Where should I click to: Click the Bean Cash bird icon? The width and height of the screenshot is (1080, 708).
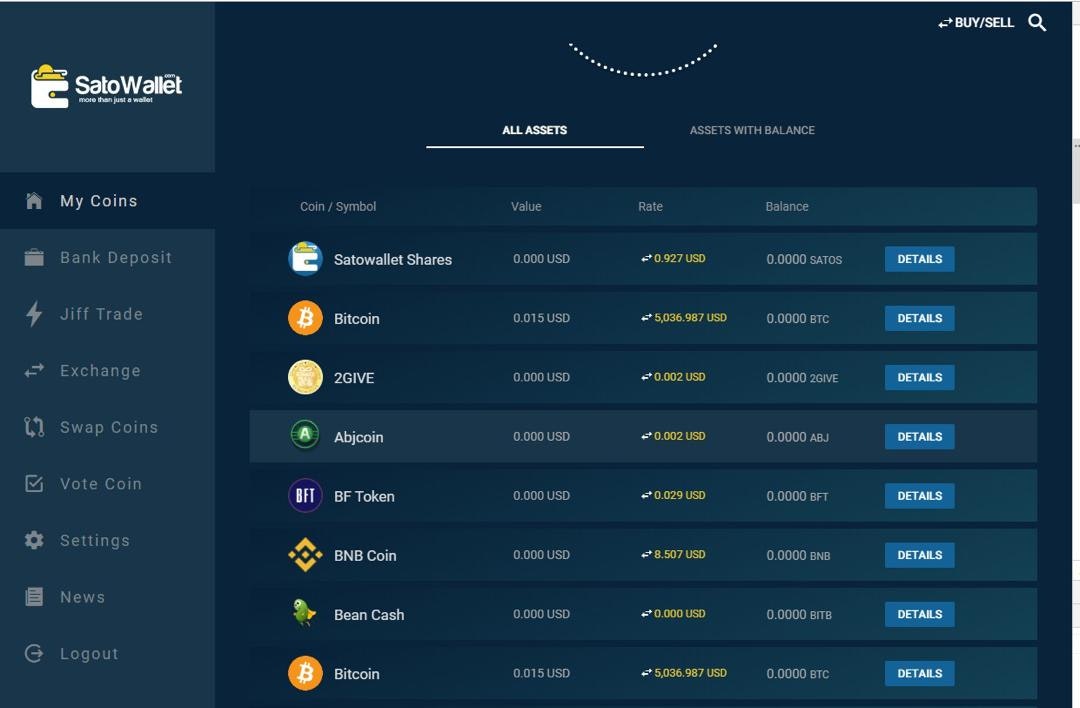[305, 613]
